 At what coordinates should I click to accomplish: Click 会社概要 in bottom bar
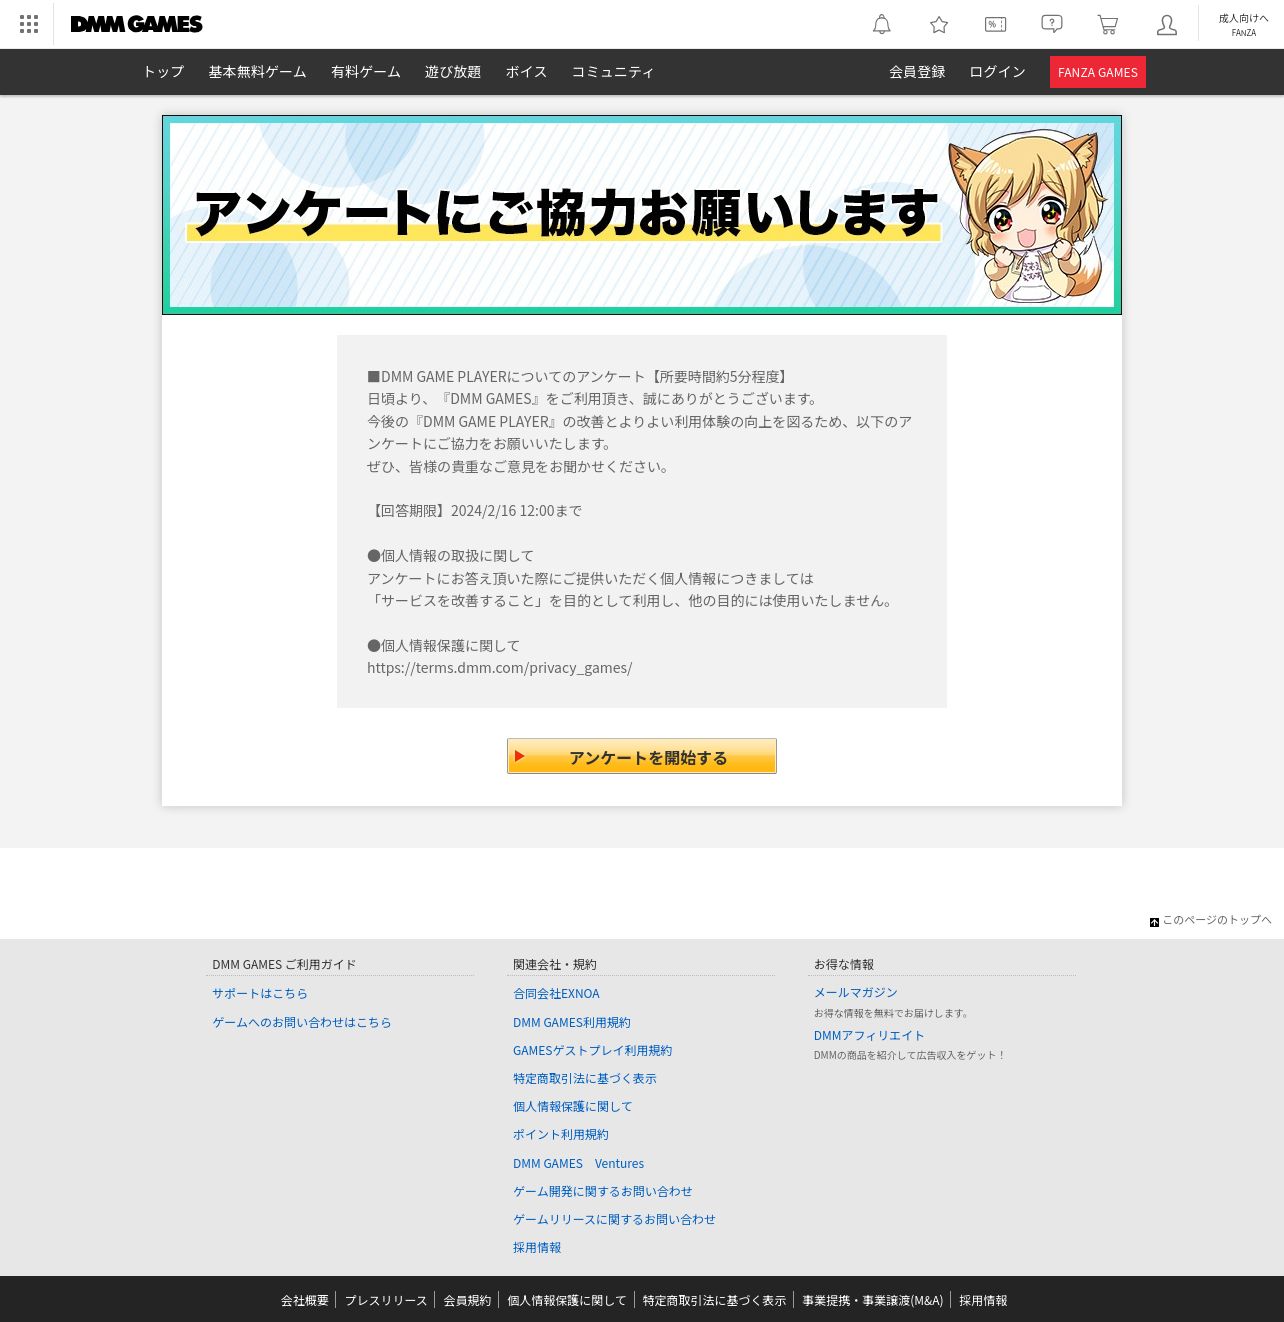coord(304,1301)
